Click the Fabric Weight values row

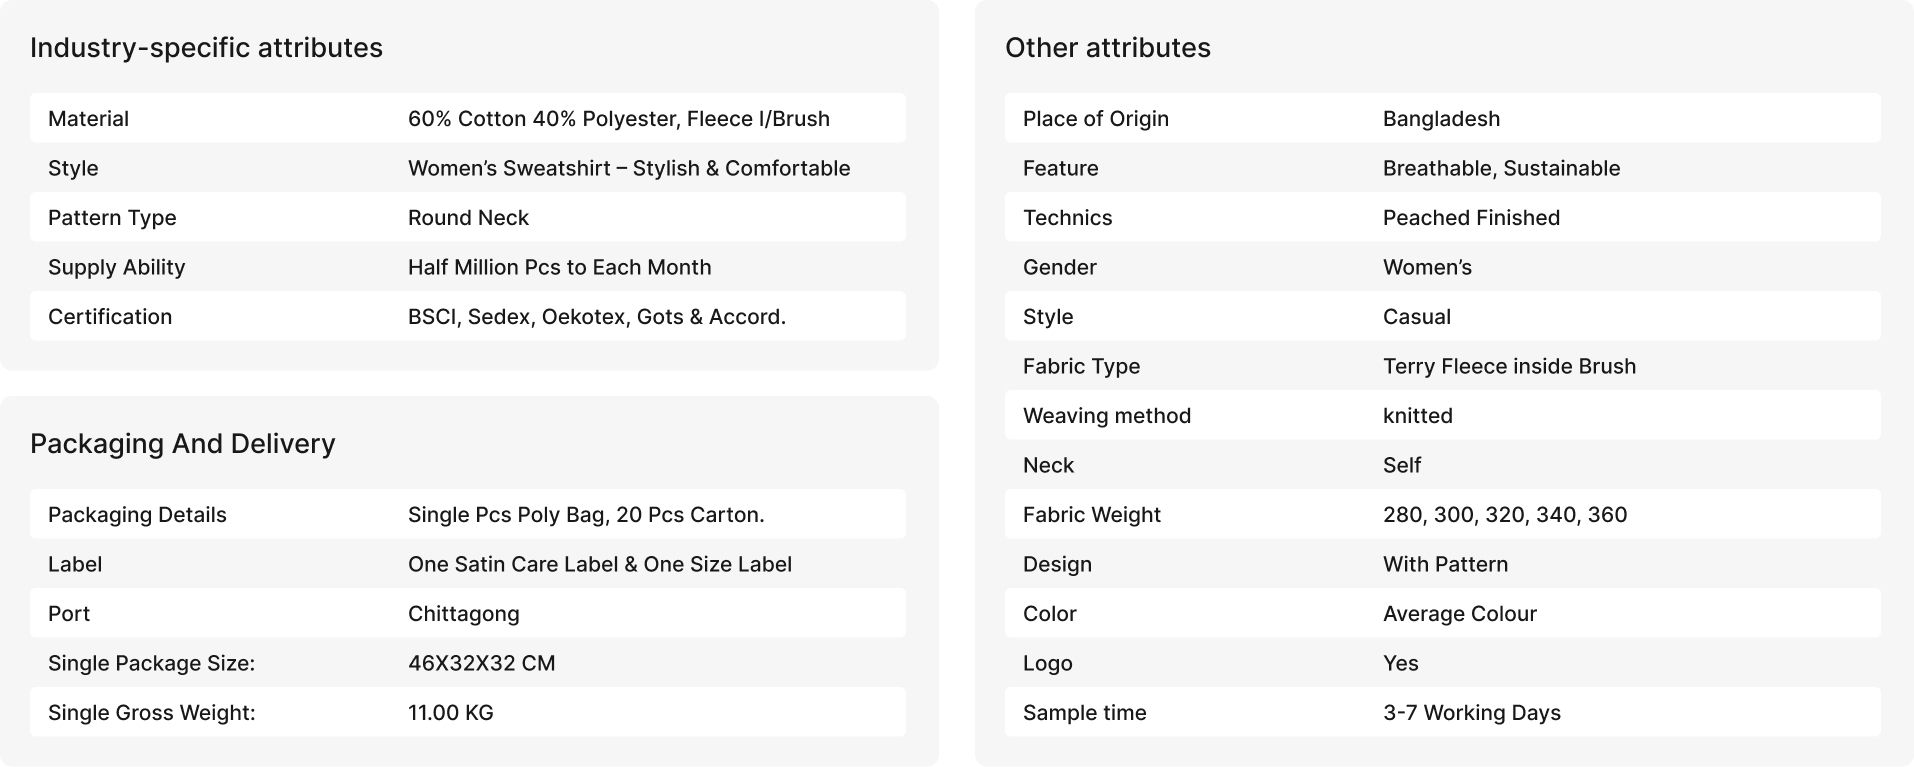click(1442, 514)
